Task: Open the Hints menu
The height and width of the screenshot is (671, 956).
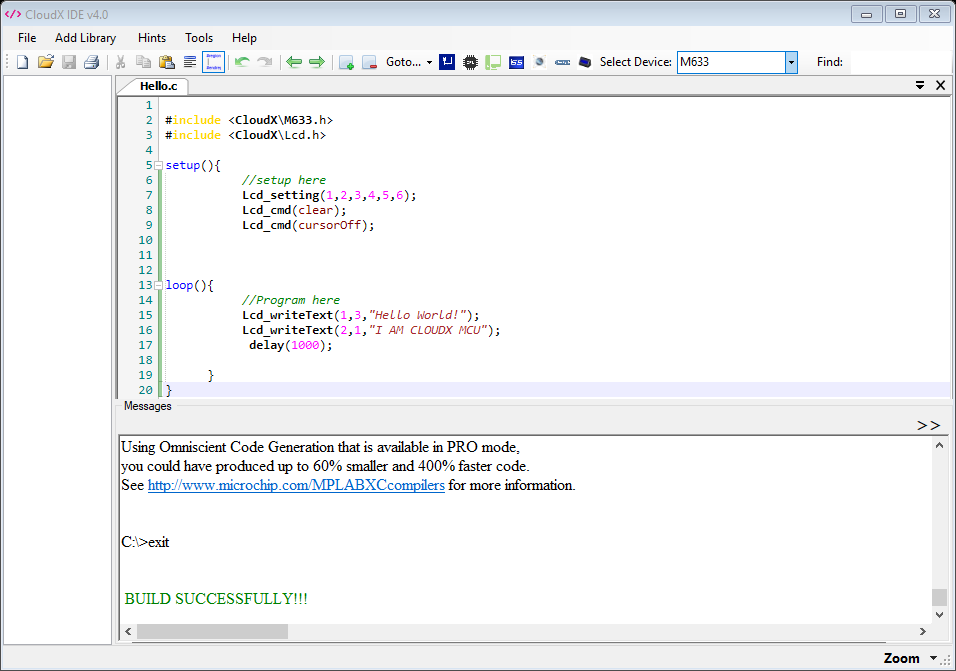Action: tap(152, 38)
